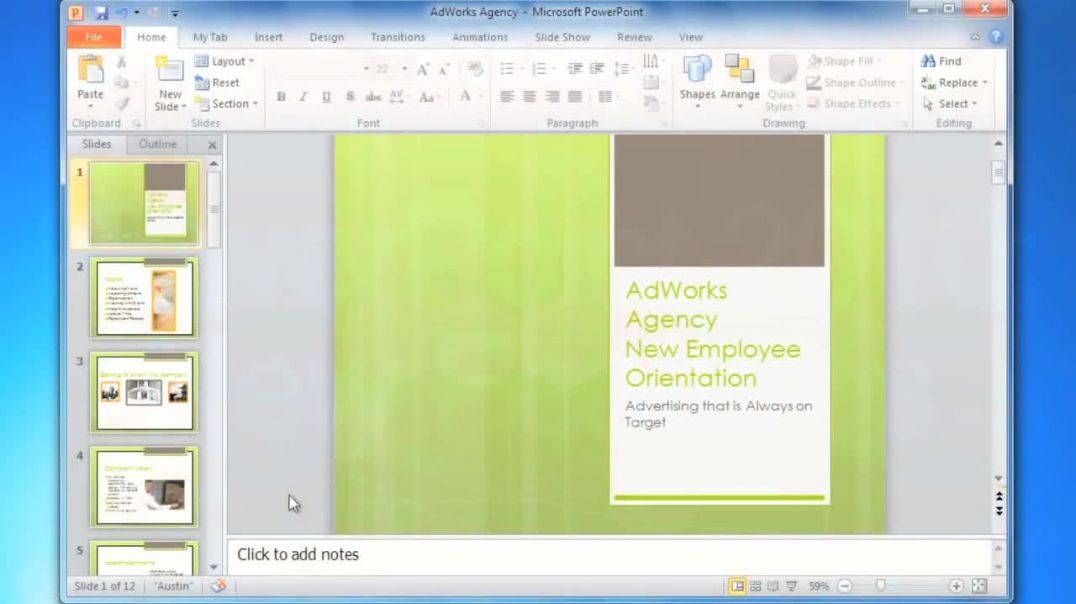The width and height of the screenshot is (1076, 604).
Task: Click into the notes pane field
Action: [609, 555]
